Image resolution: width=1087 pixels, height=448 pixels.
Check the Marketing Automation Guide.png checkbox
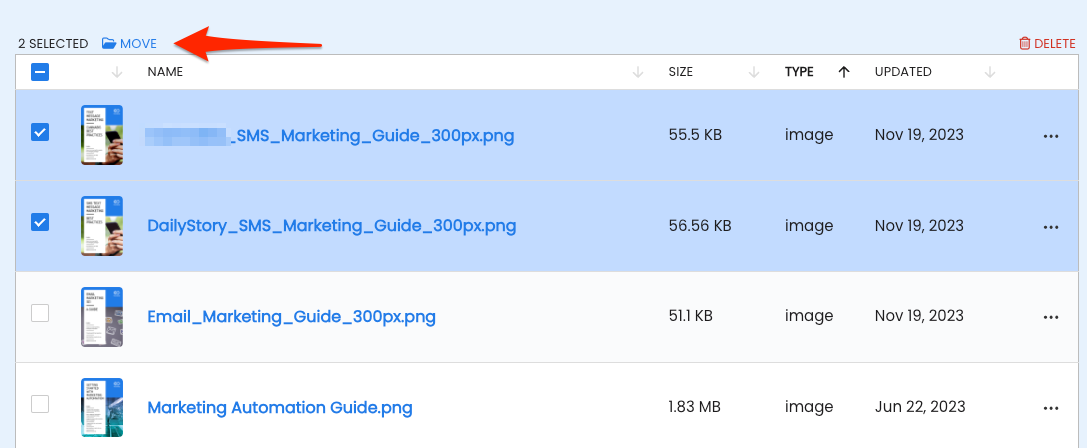coord(40,404)
